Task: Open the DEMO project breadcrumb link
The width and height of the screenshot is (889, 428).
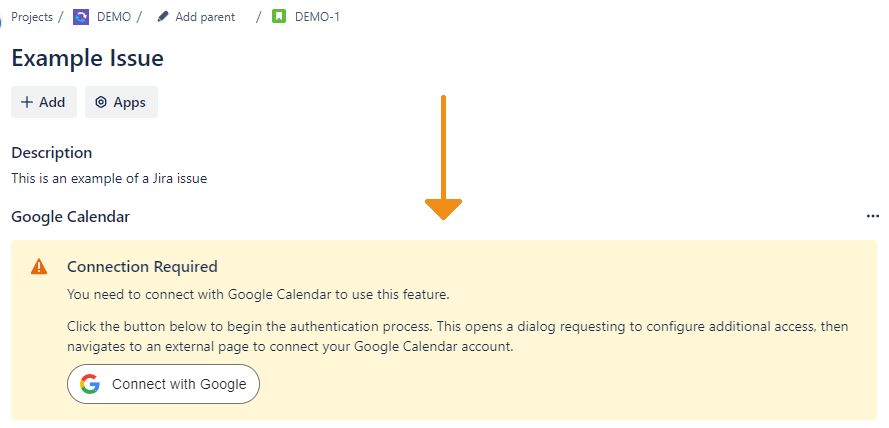Action: tap(114, 17)
